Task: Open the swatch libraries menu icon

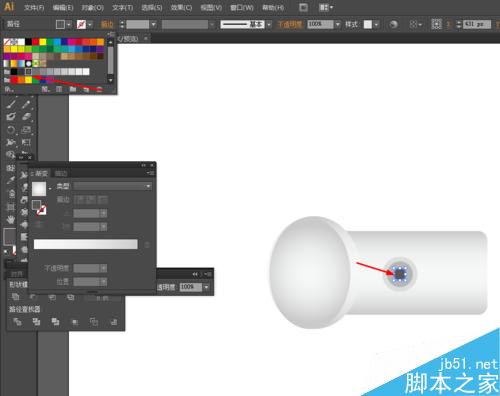Action: click(8, 89)
